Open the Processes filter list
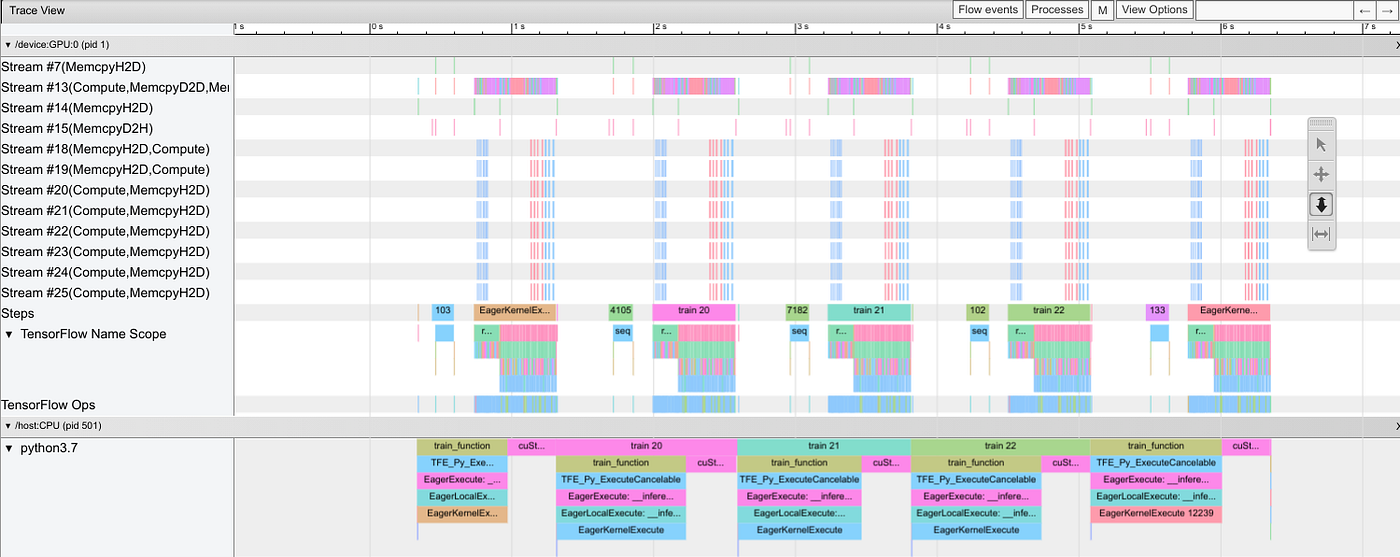This screenshot has width=1400, height=557. click(x=1057, y=10)
